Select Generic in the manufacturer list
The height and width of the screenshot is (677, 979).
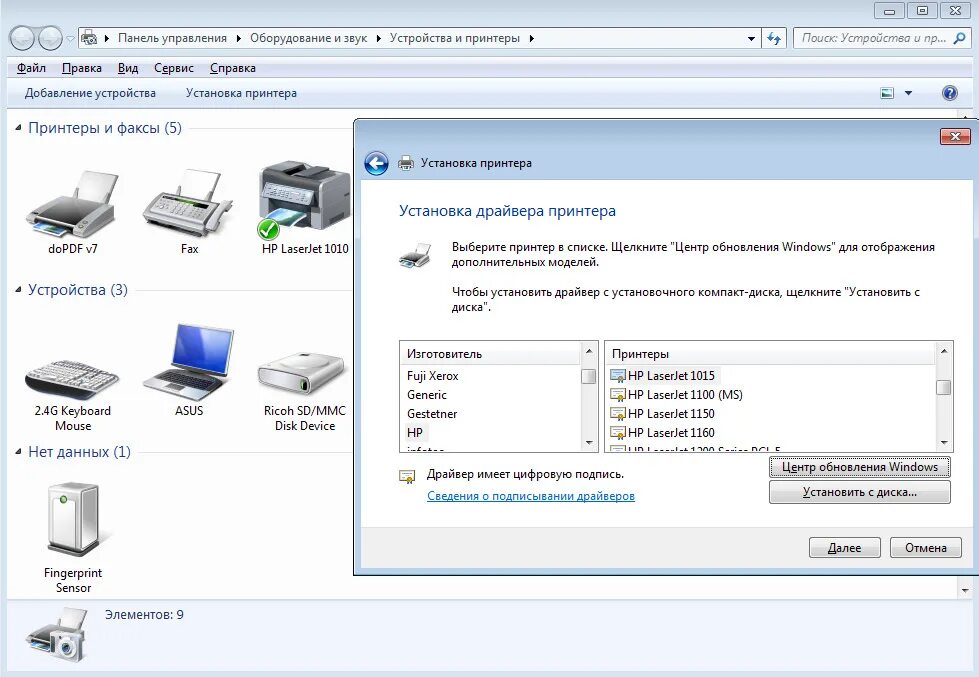tap(427, 395)
